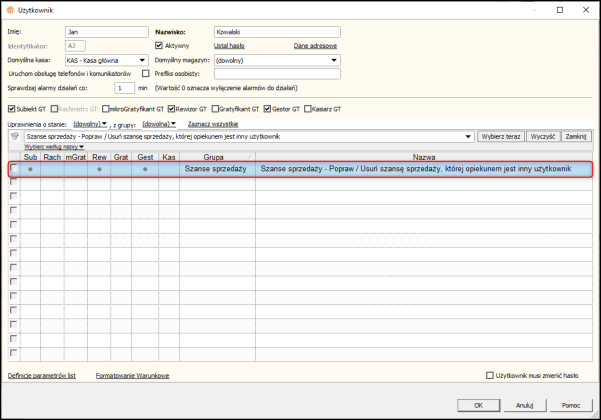This screenshot has height=420, width=601.
Task: Open the Domyślna kasa dropdown
Action: click(142, 60)
